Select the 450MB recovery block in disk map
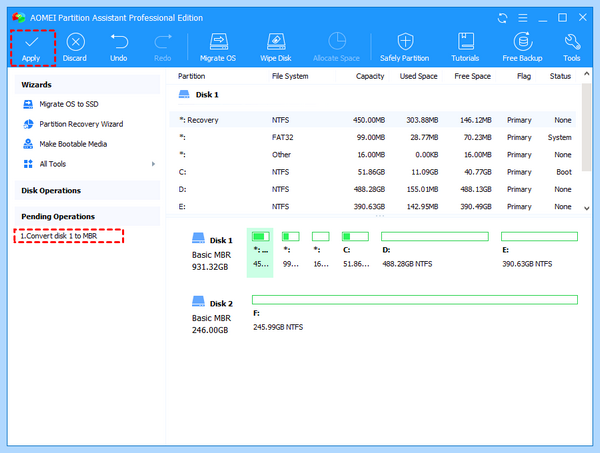 point(260,252)
